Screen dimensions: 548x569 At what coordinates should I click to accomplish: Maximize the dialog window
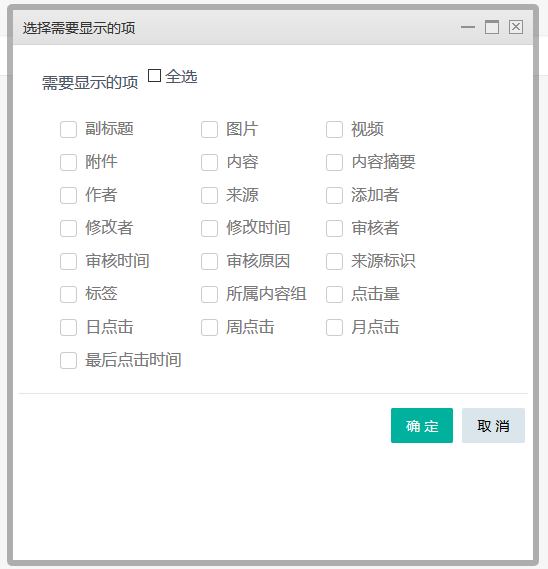[x=492, y=27]
